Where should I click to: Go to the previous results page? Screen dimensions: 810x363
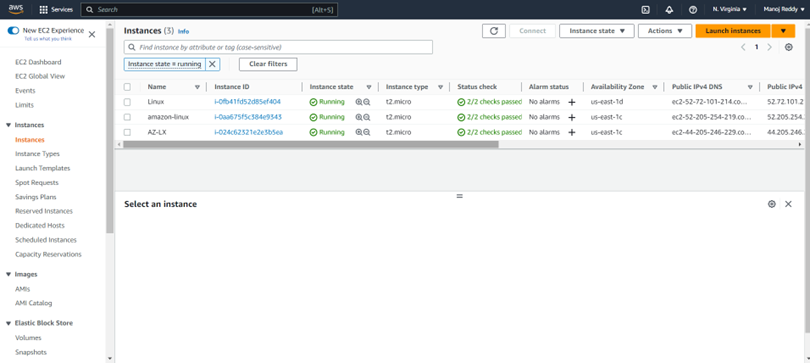click(x=743, y=47)
